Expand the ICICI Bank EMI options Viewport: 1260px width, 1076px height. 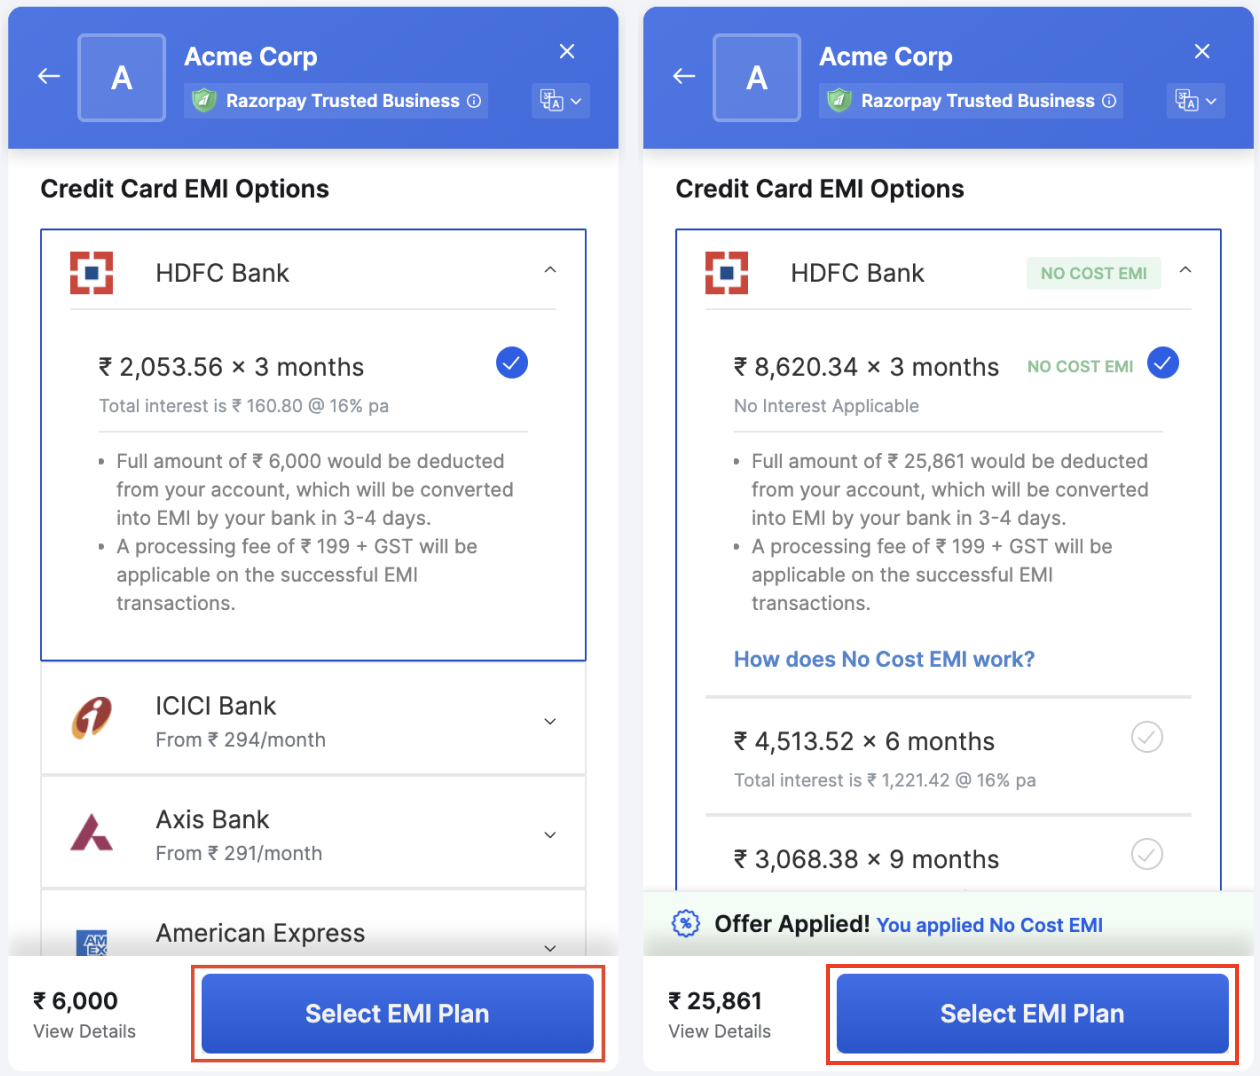[x=550, y=720]
